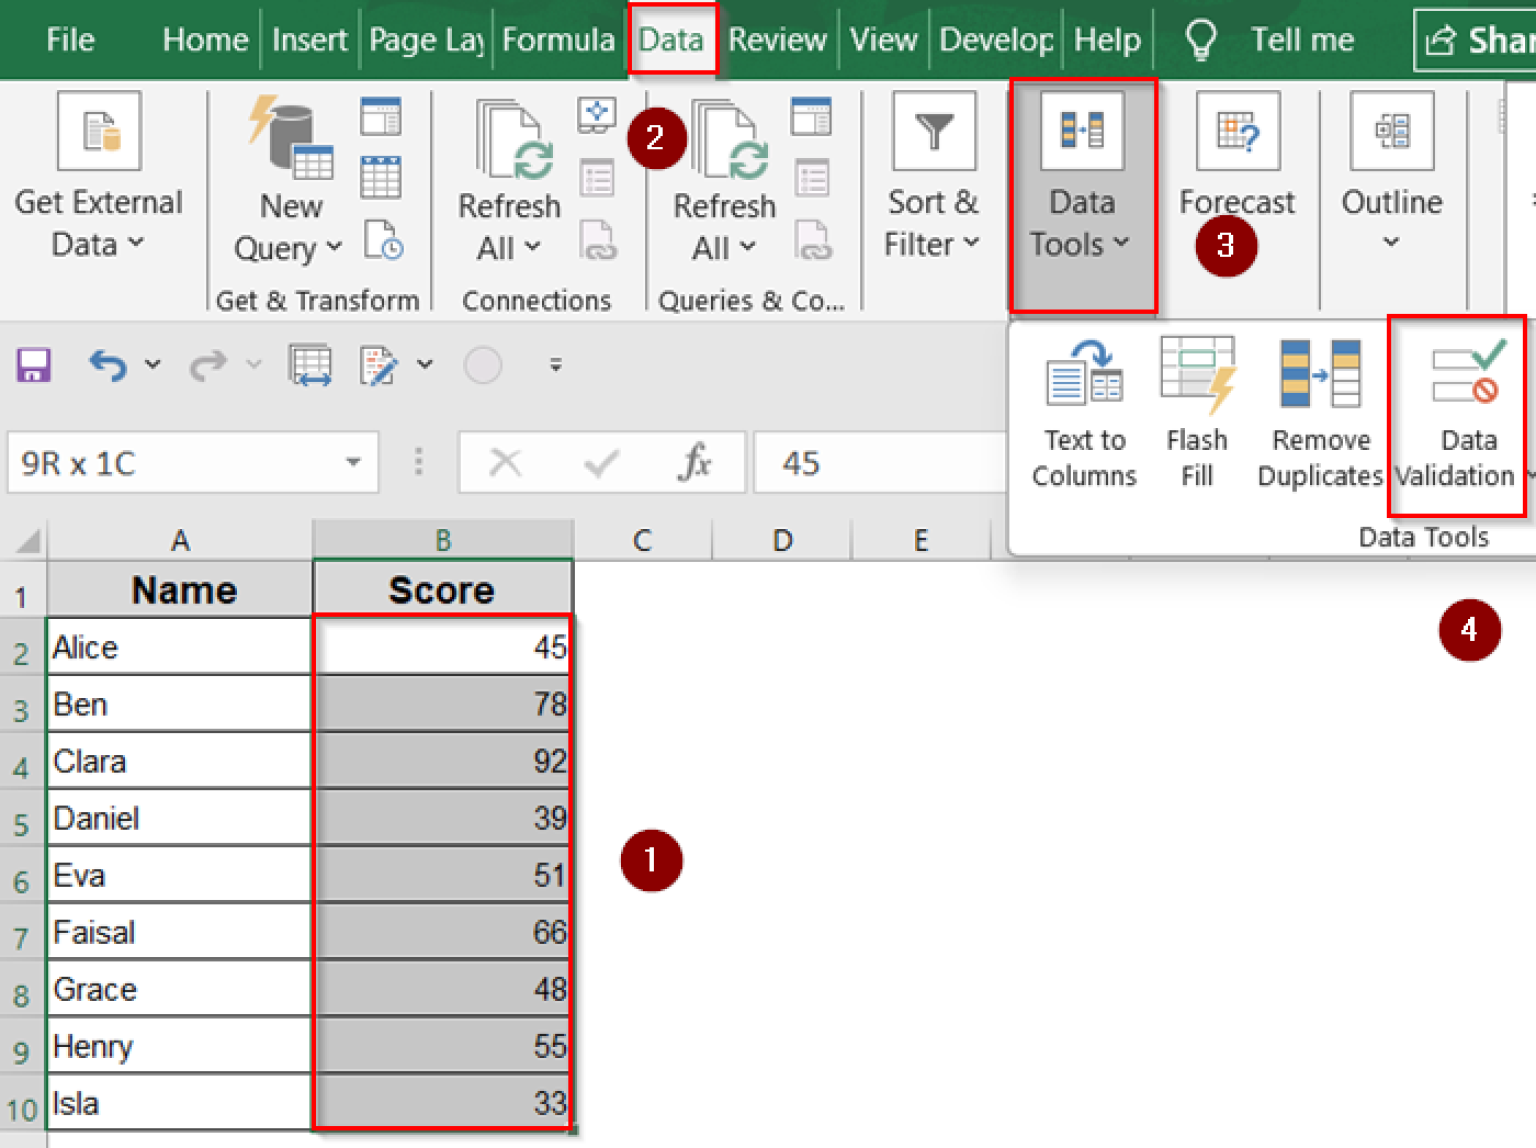This screenshot has height=1148, width=1536.
Task: Confirm entry with the formula bar checkmark
Action: tap(599, 462)
